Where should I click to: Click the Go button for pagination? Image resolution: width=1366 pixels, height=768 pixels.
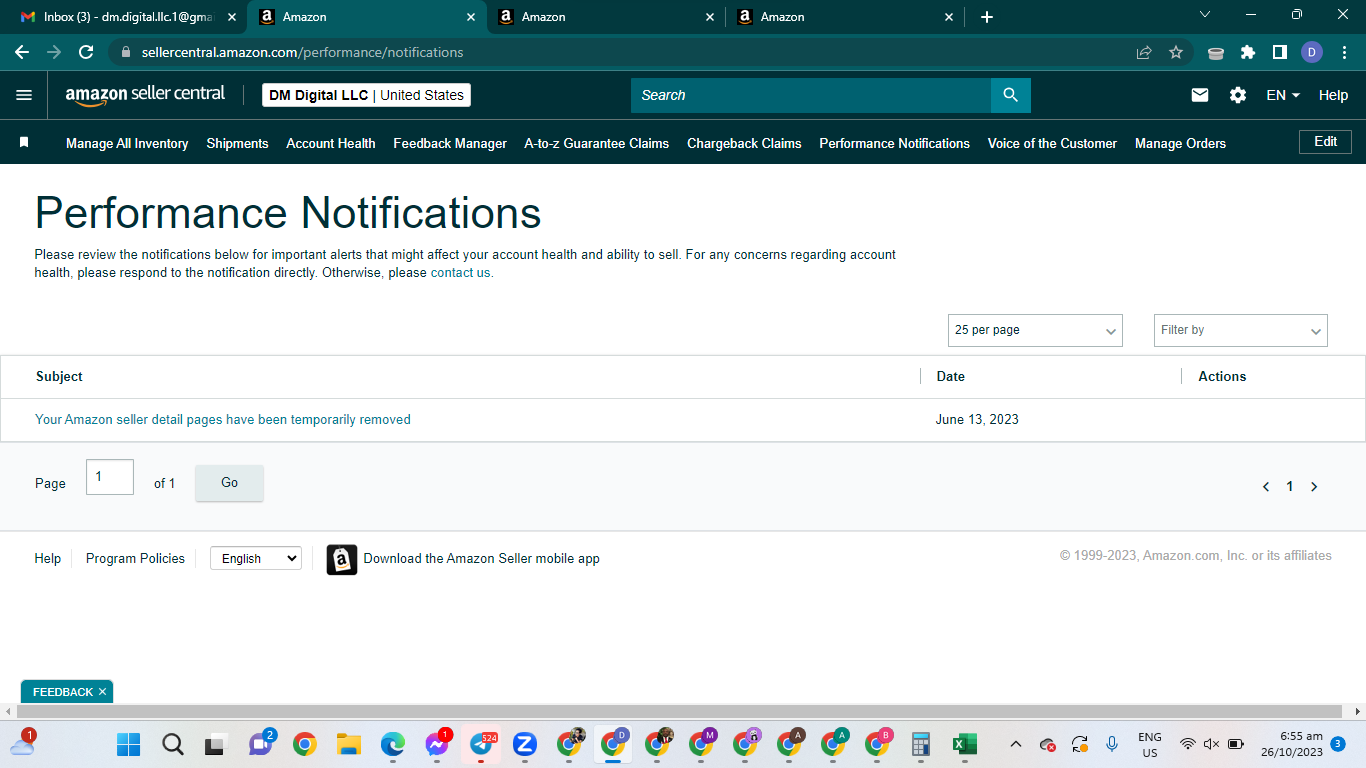click(229, 483)
